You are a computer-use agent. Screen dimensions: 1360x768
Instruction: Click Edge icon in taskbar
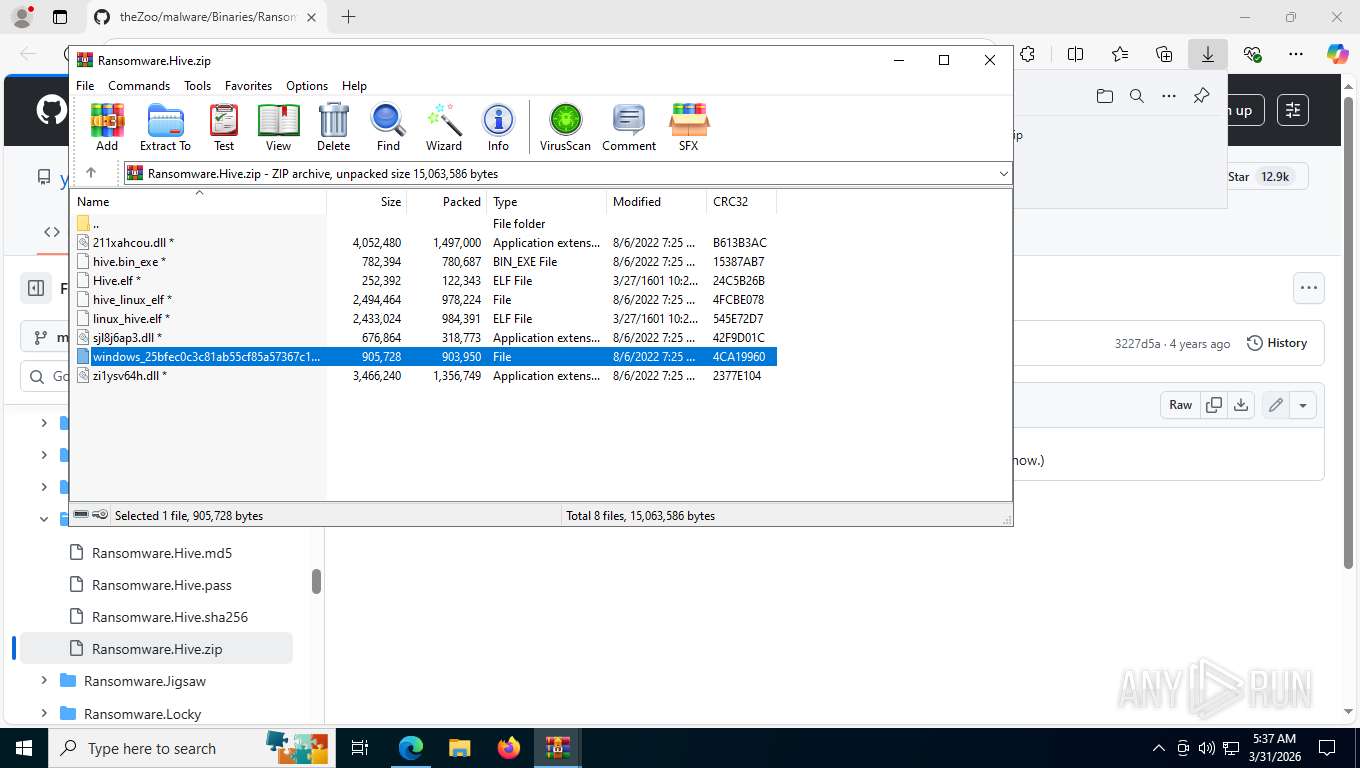[411, 748]
